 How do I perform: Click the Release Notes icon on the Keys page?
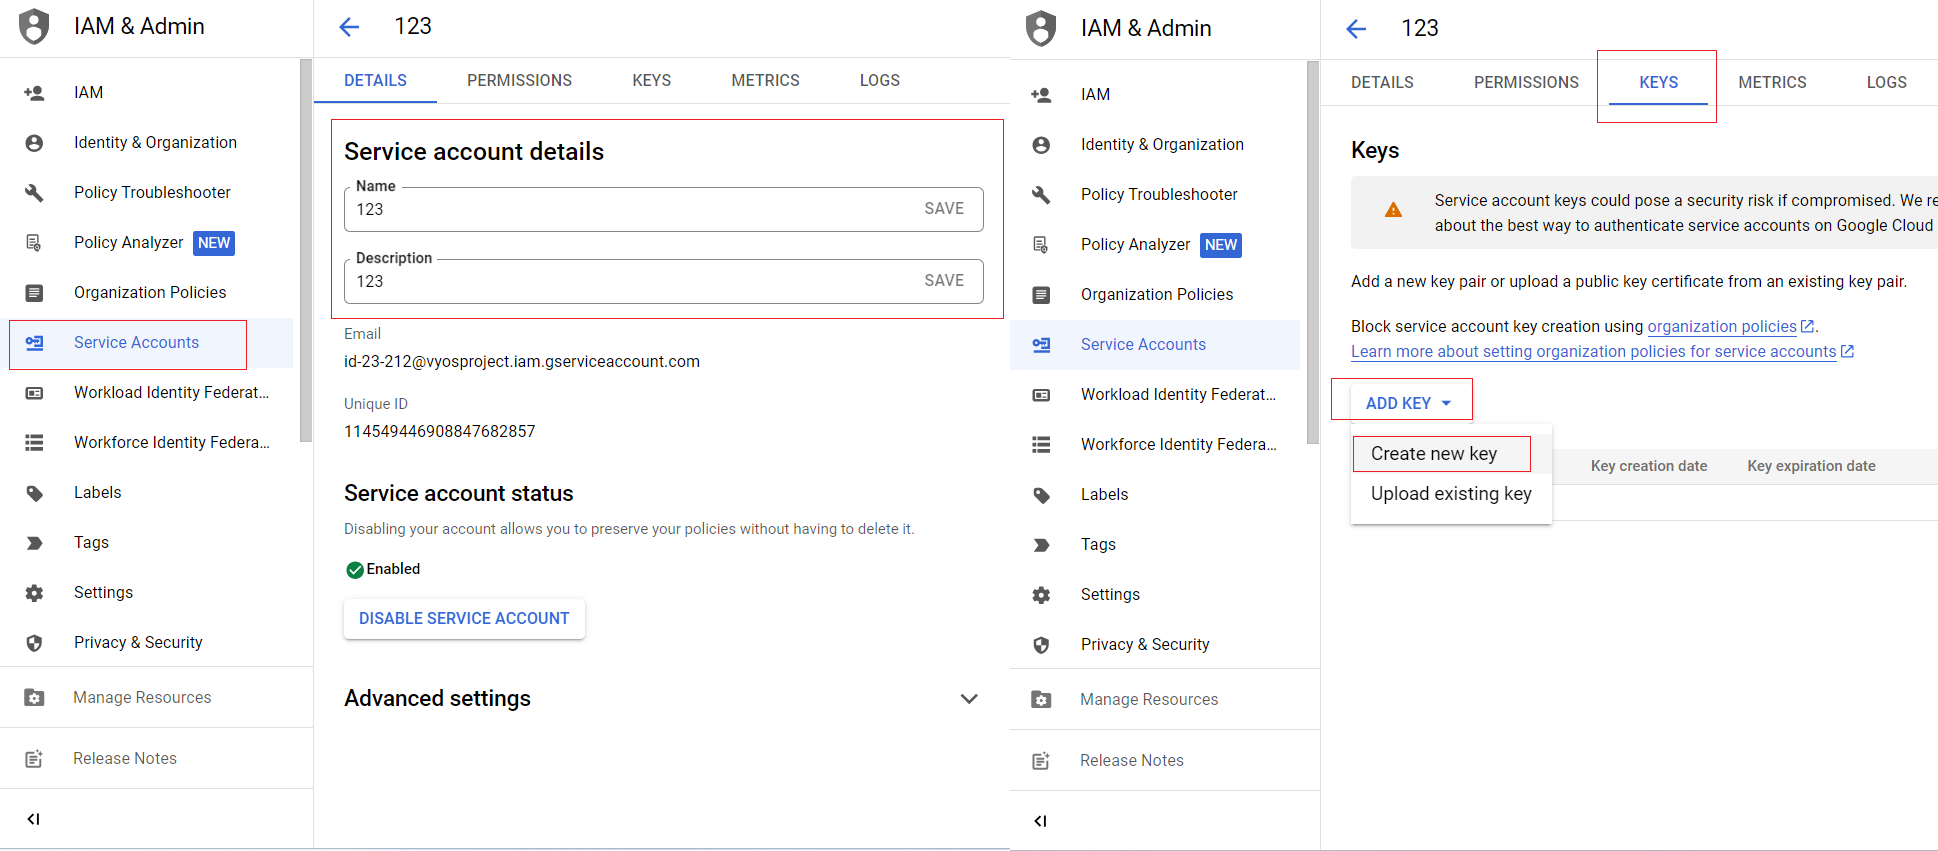click(x=1041, y=761)
